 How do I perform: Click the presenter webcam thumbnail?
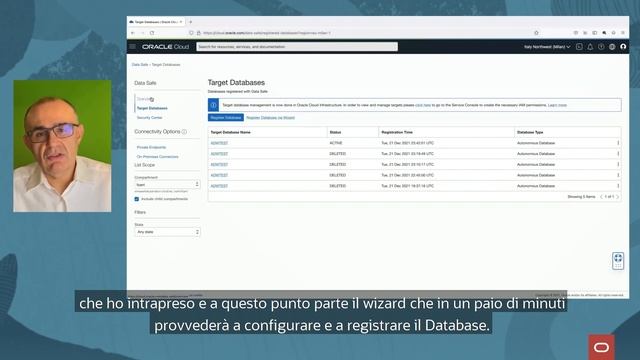tap(62, 146)
